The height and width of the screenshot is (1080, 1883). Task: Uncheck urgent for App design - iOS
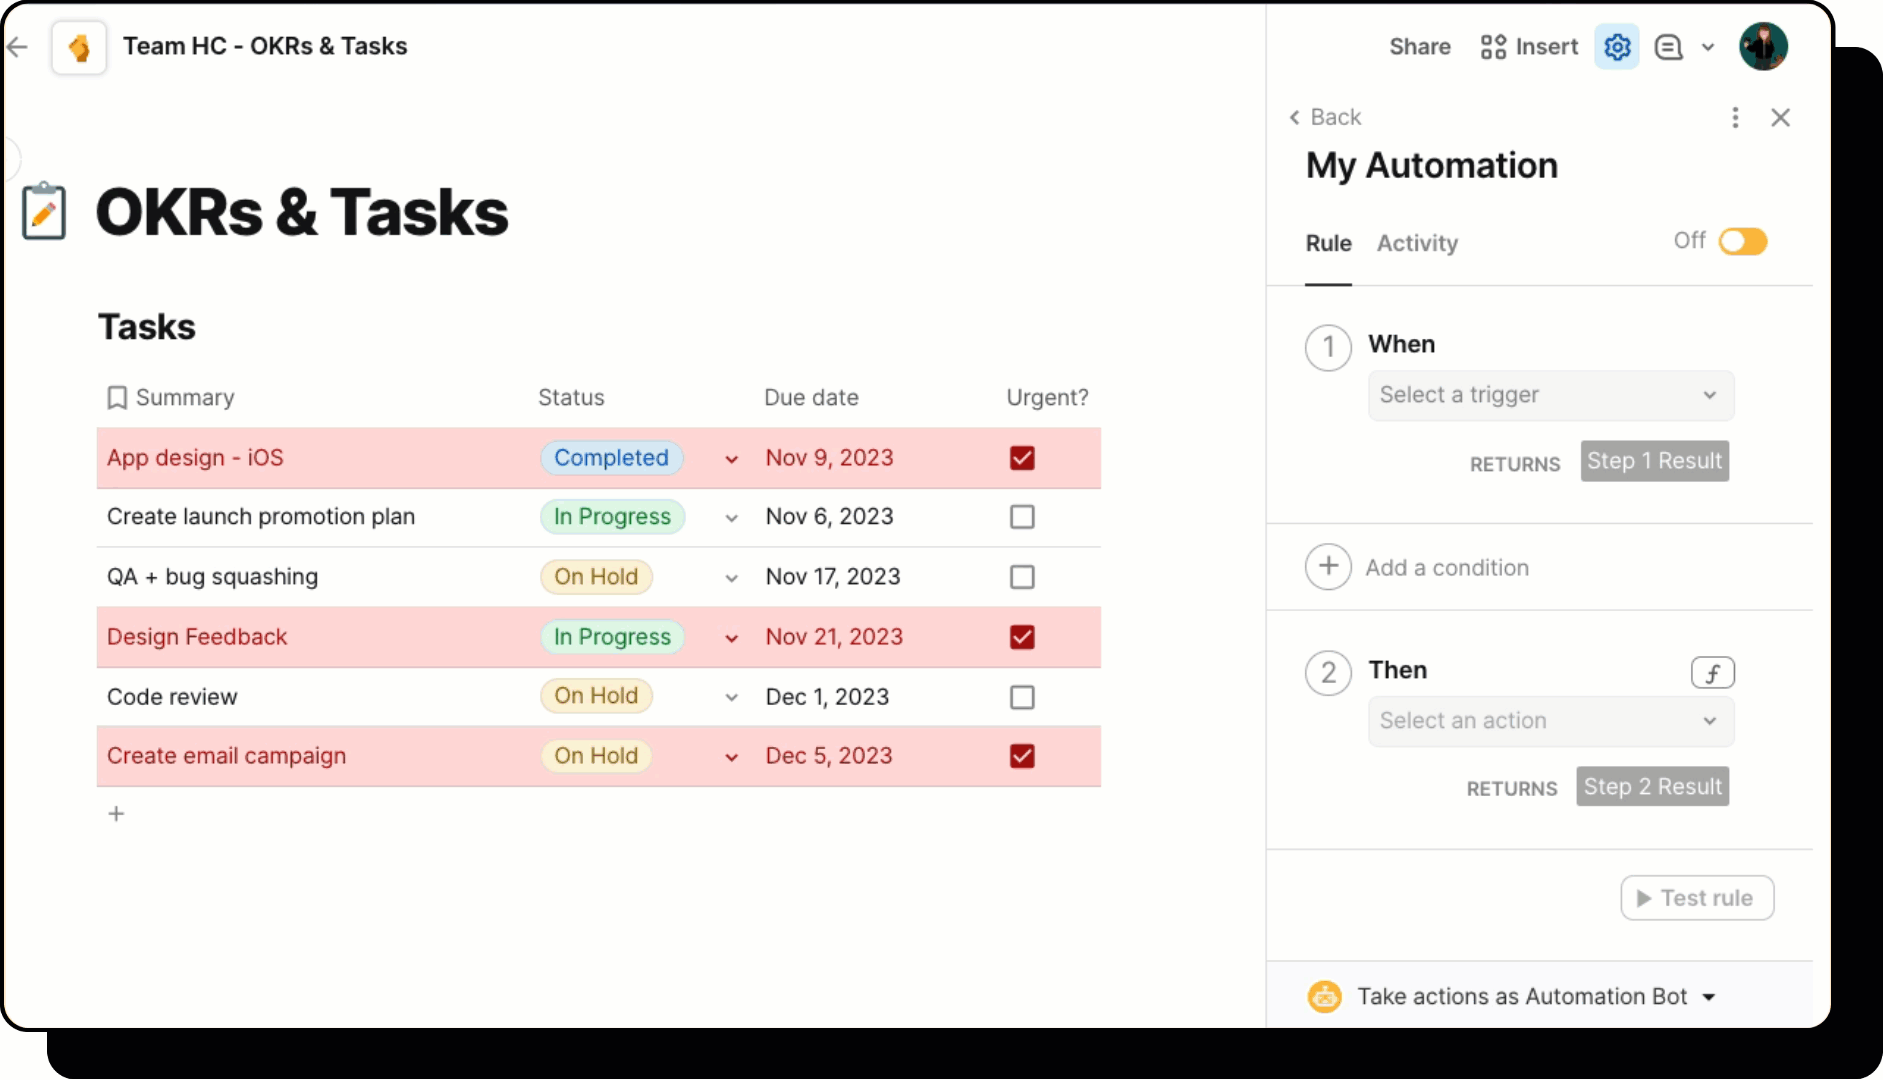pos(1021,457)
